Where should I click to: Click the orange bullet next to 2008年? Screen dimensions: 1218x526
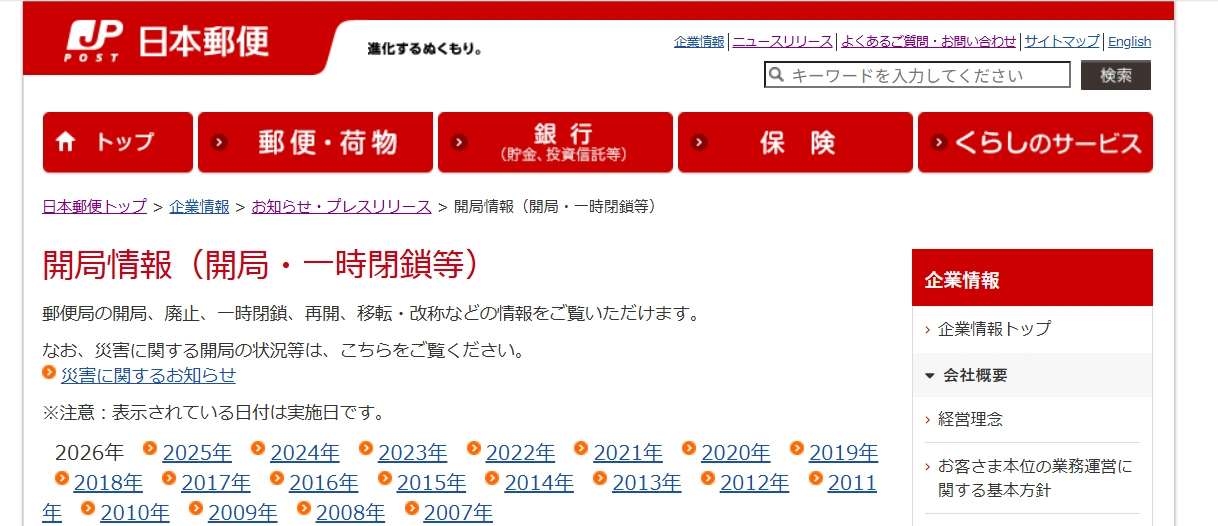pyautogui.click(x=304, y=508)
